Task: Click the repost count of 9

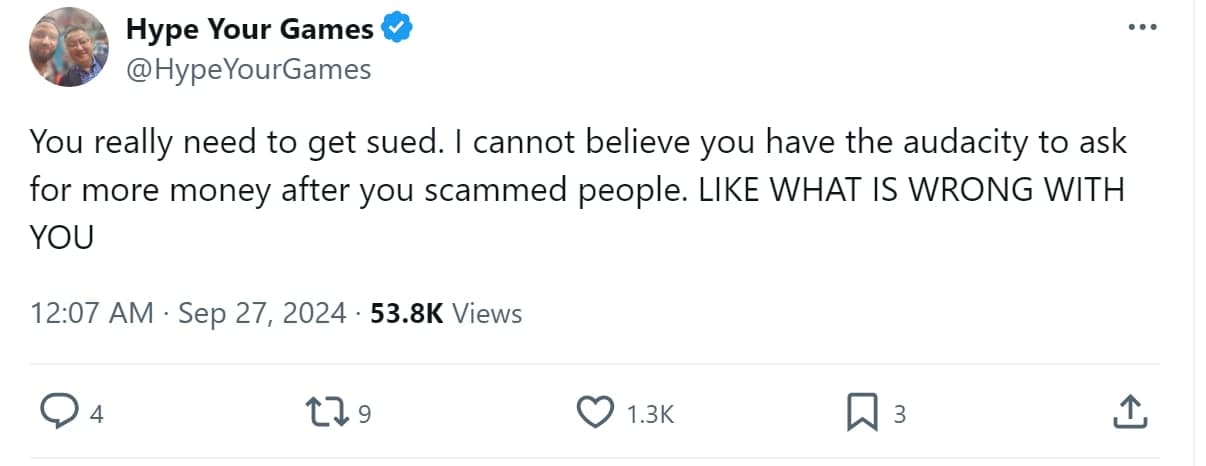Action: point(364,413)
